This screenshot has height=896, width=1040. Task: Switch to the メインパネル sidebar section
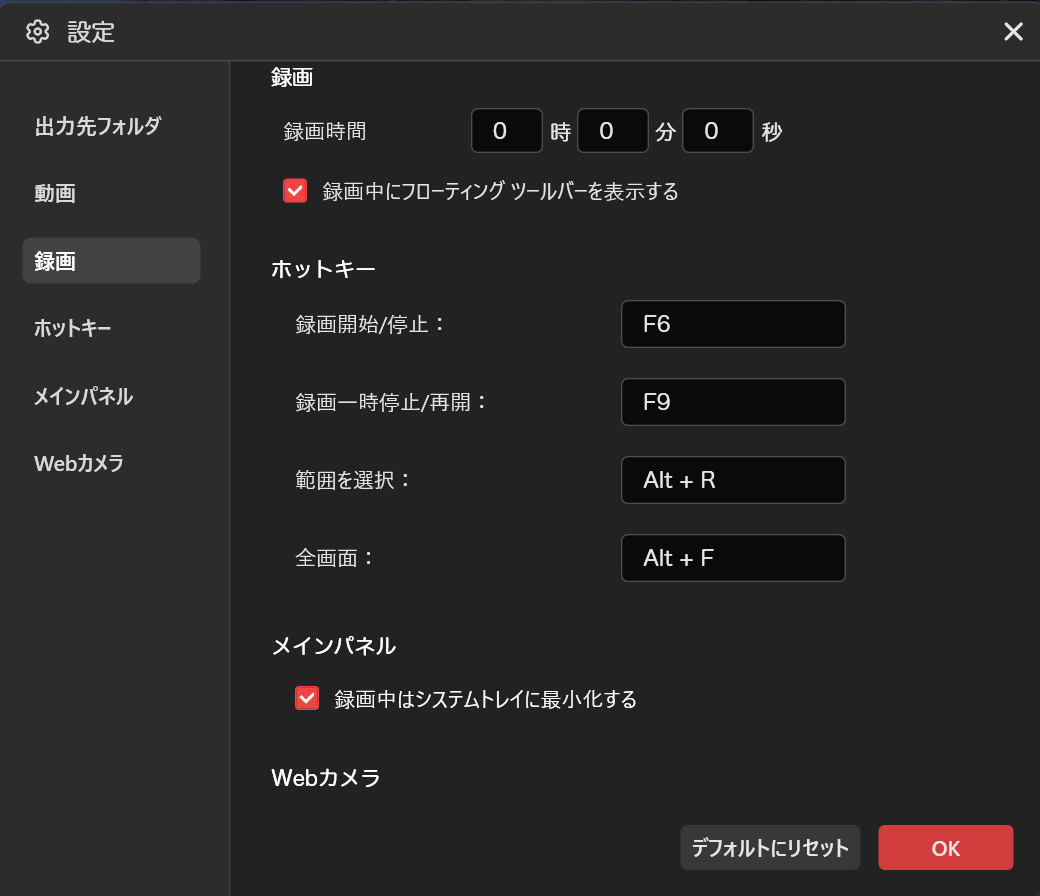click(x=83, y=396)
